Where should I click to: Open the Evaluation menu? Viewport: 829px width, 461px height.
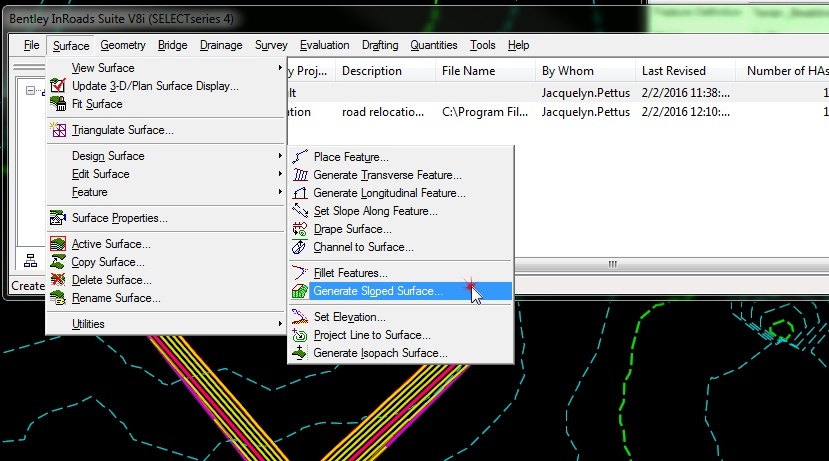coord(325,45)
